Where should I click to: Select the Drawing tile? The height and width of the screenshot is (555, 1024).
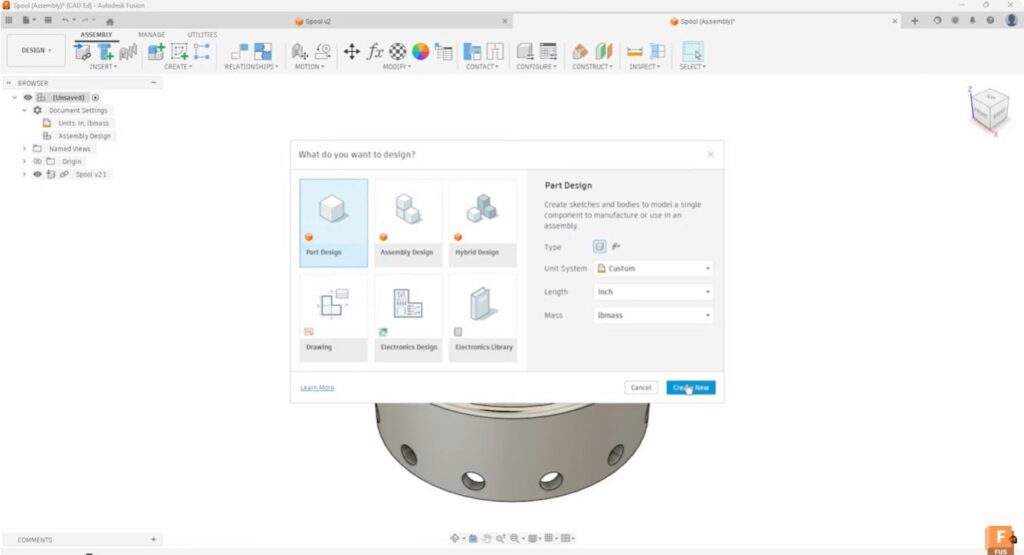(334, 318)
